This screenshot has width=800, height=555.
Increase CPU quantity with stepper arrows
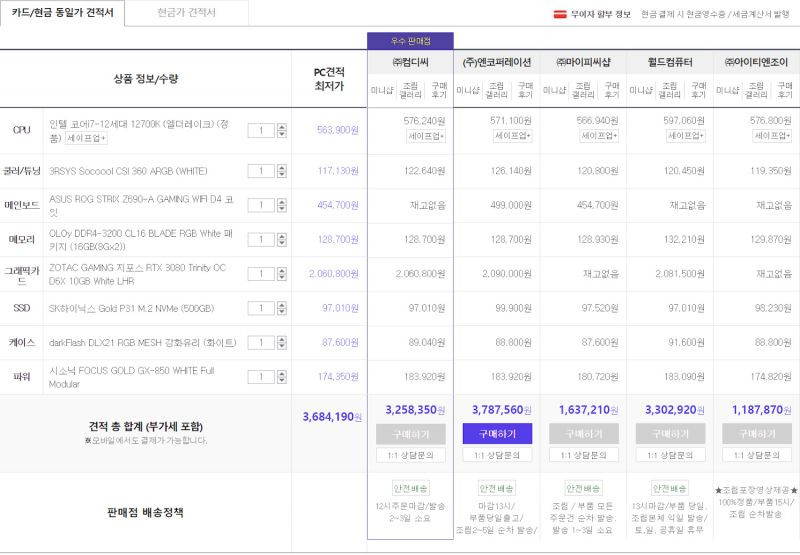pos(282,131)
